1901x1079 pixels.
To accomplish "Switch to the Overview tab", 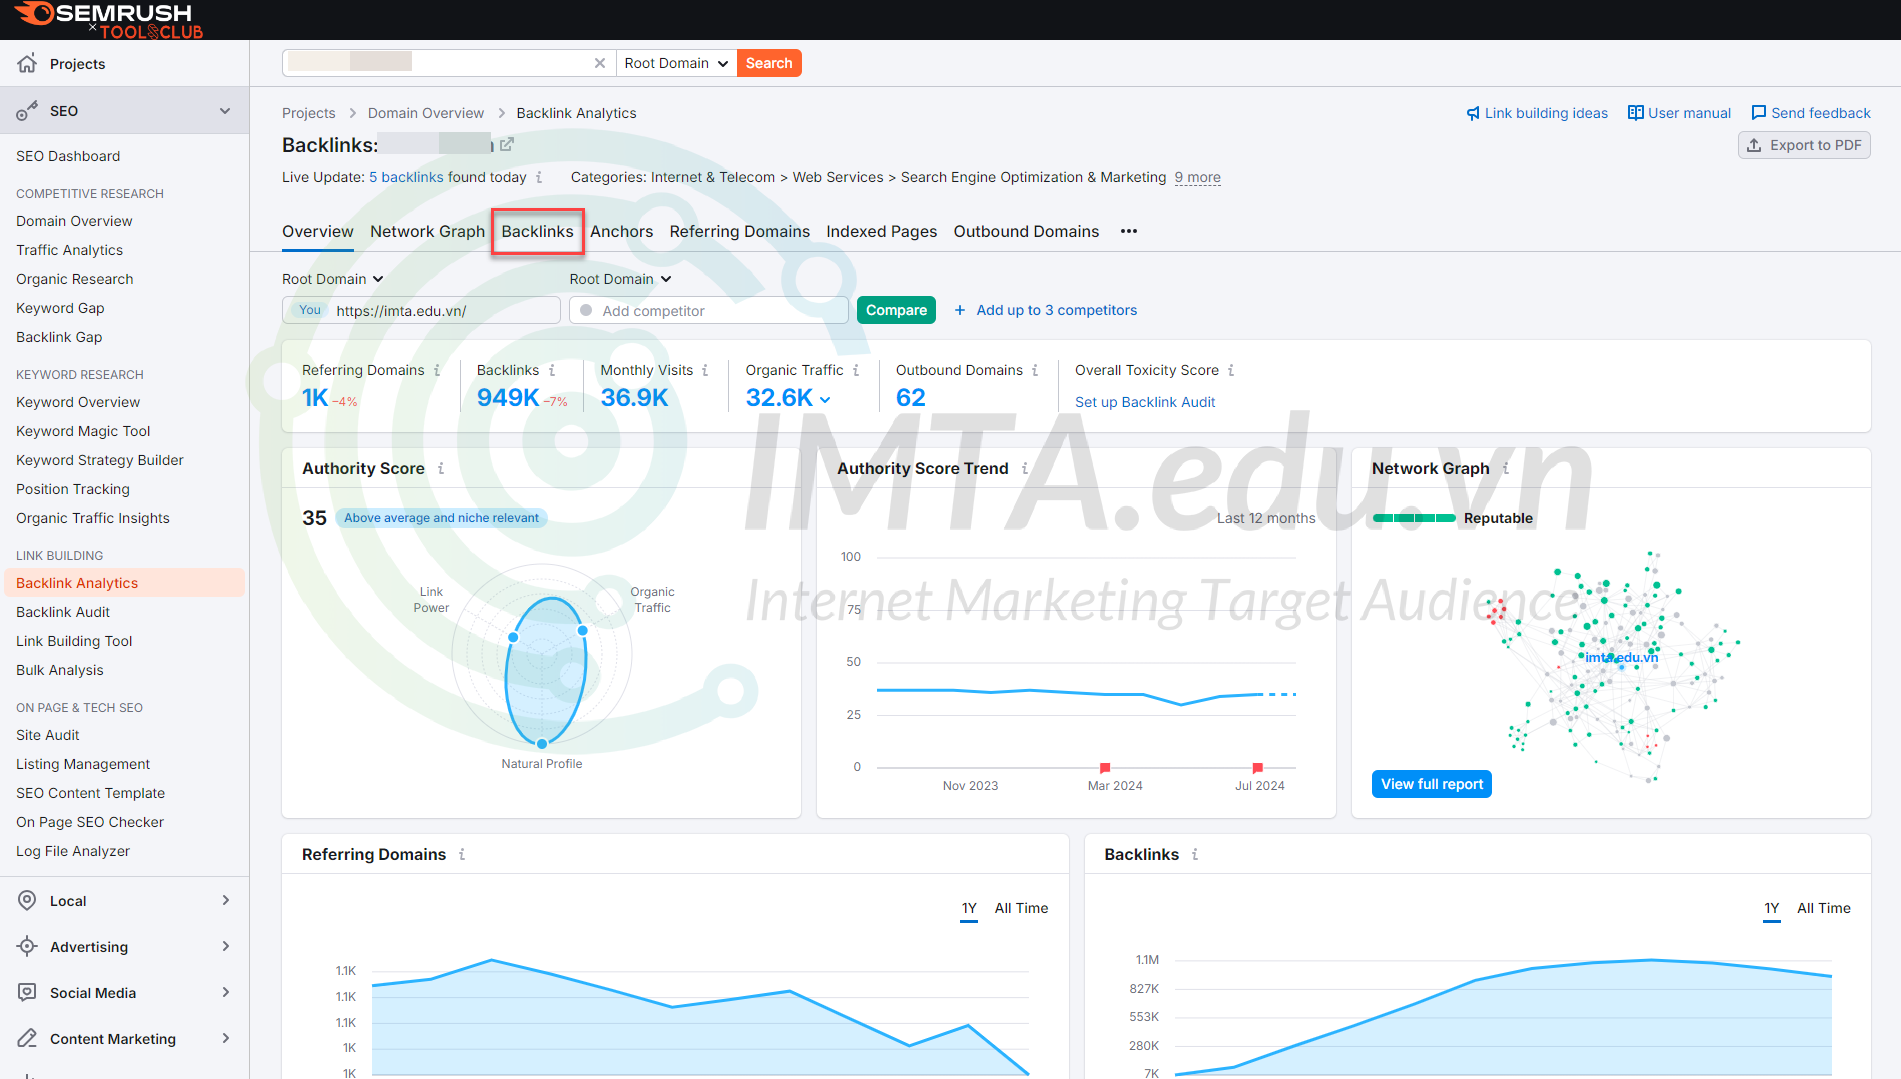I will (x=318, y=231).
